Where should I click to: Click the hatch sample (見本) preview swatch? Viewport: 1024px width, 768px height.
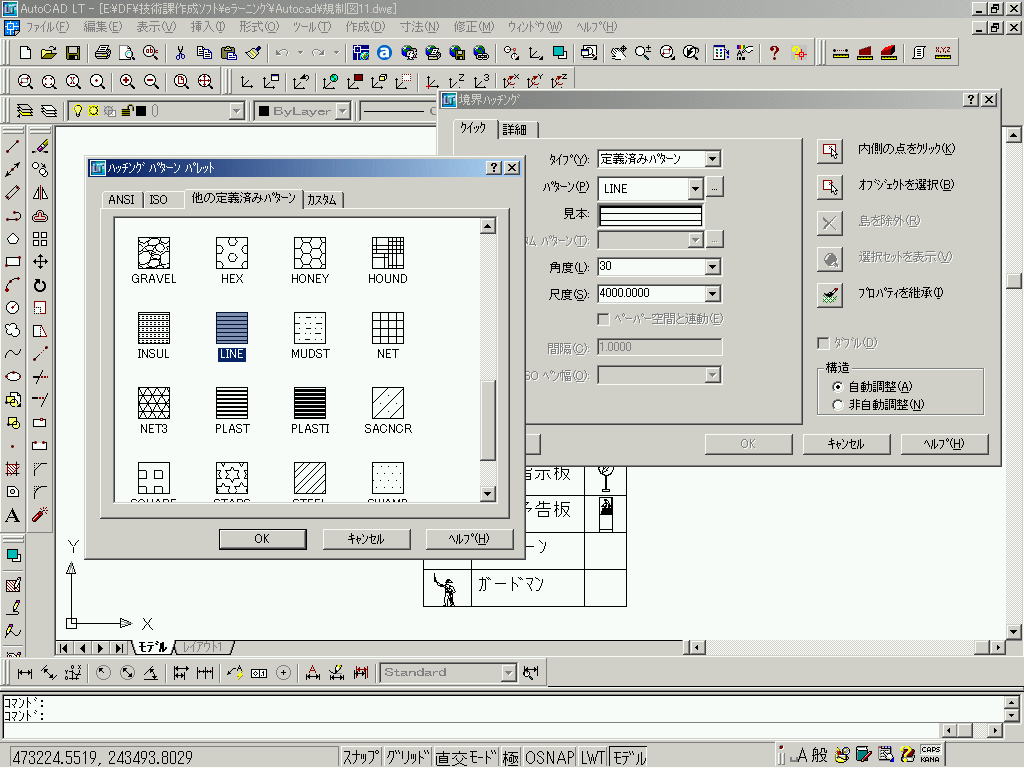[x=650, y=215]
